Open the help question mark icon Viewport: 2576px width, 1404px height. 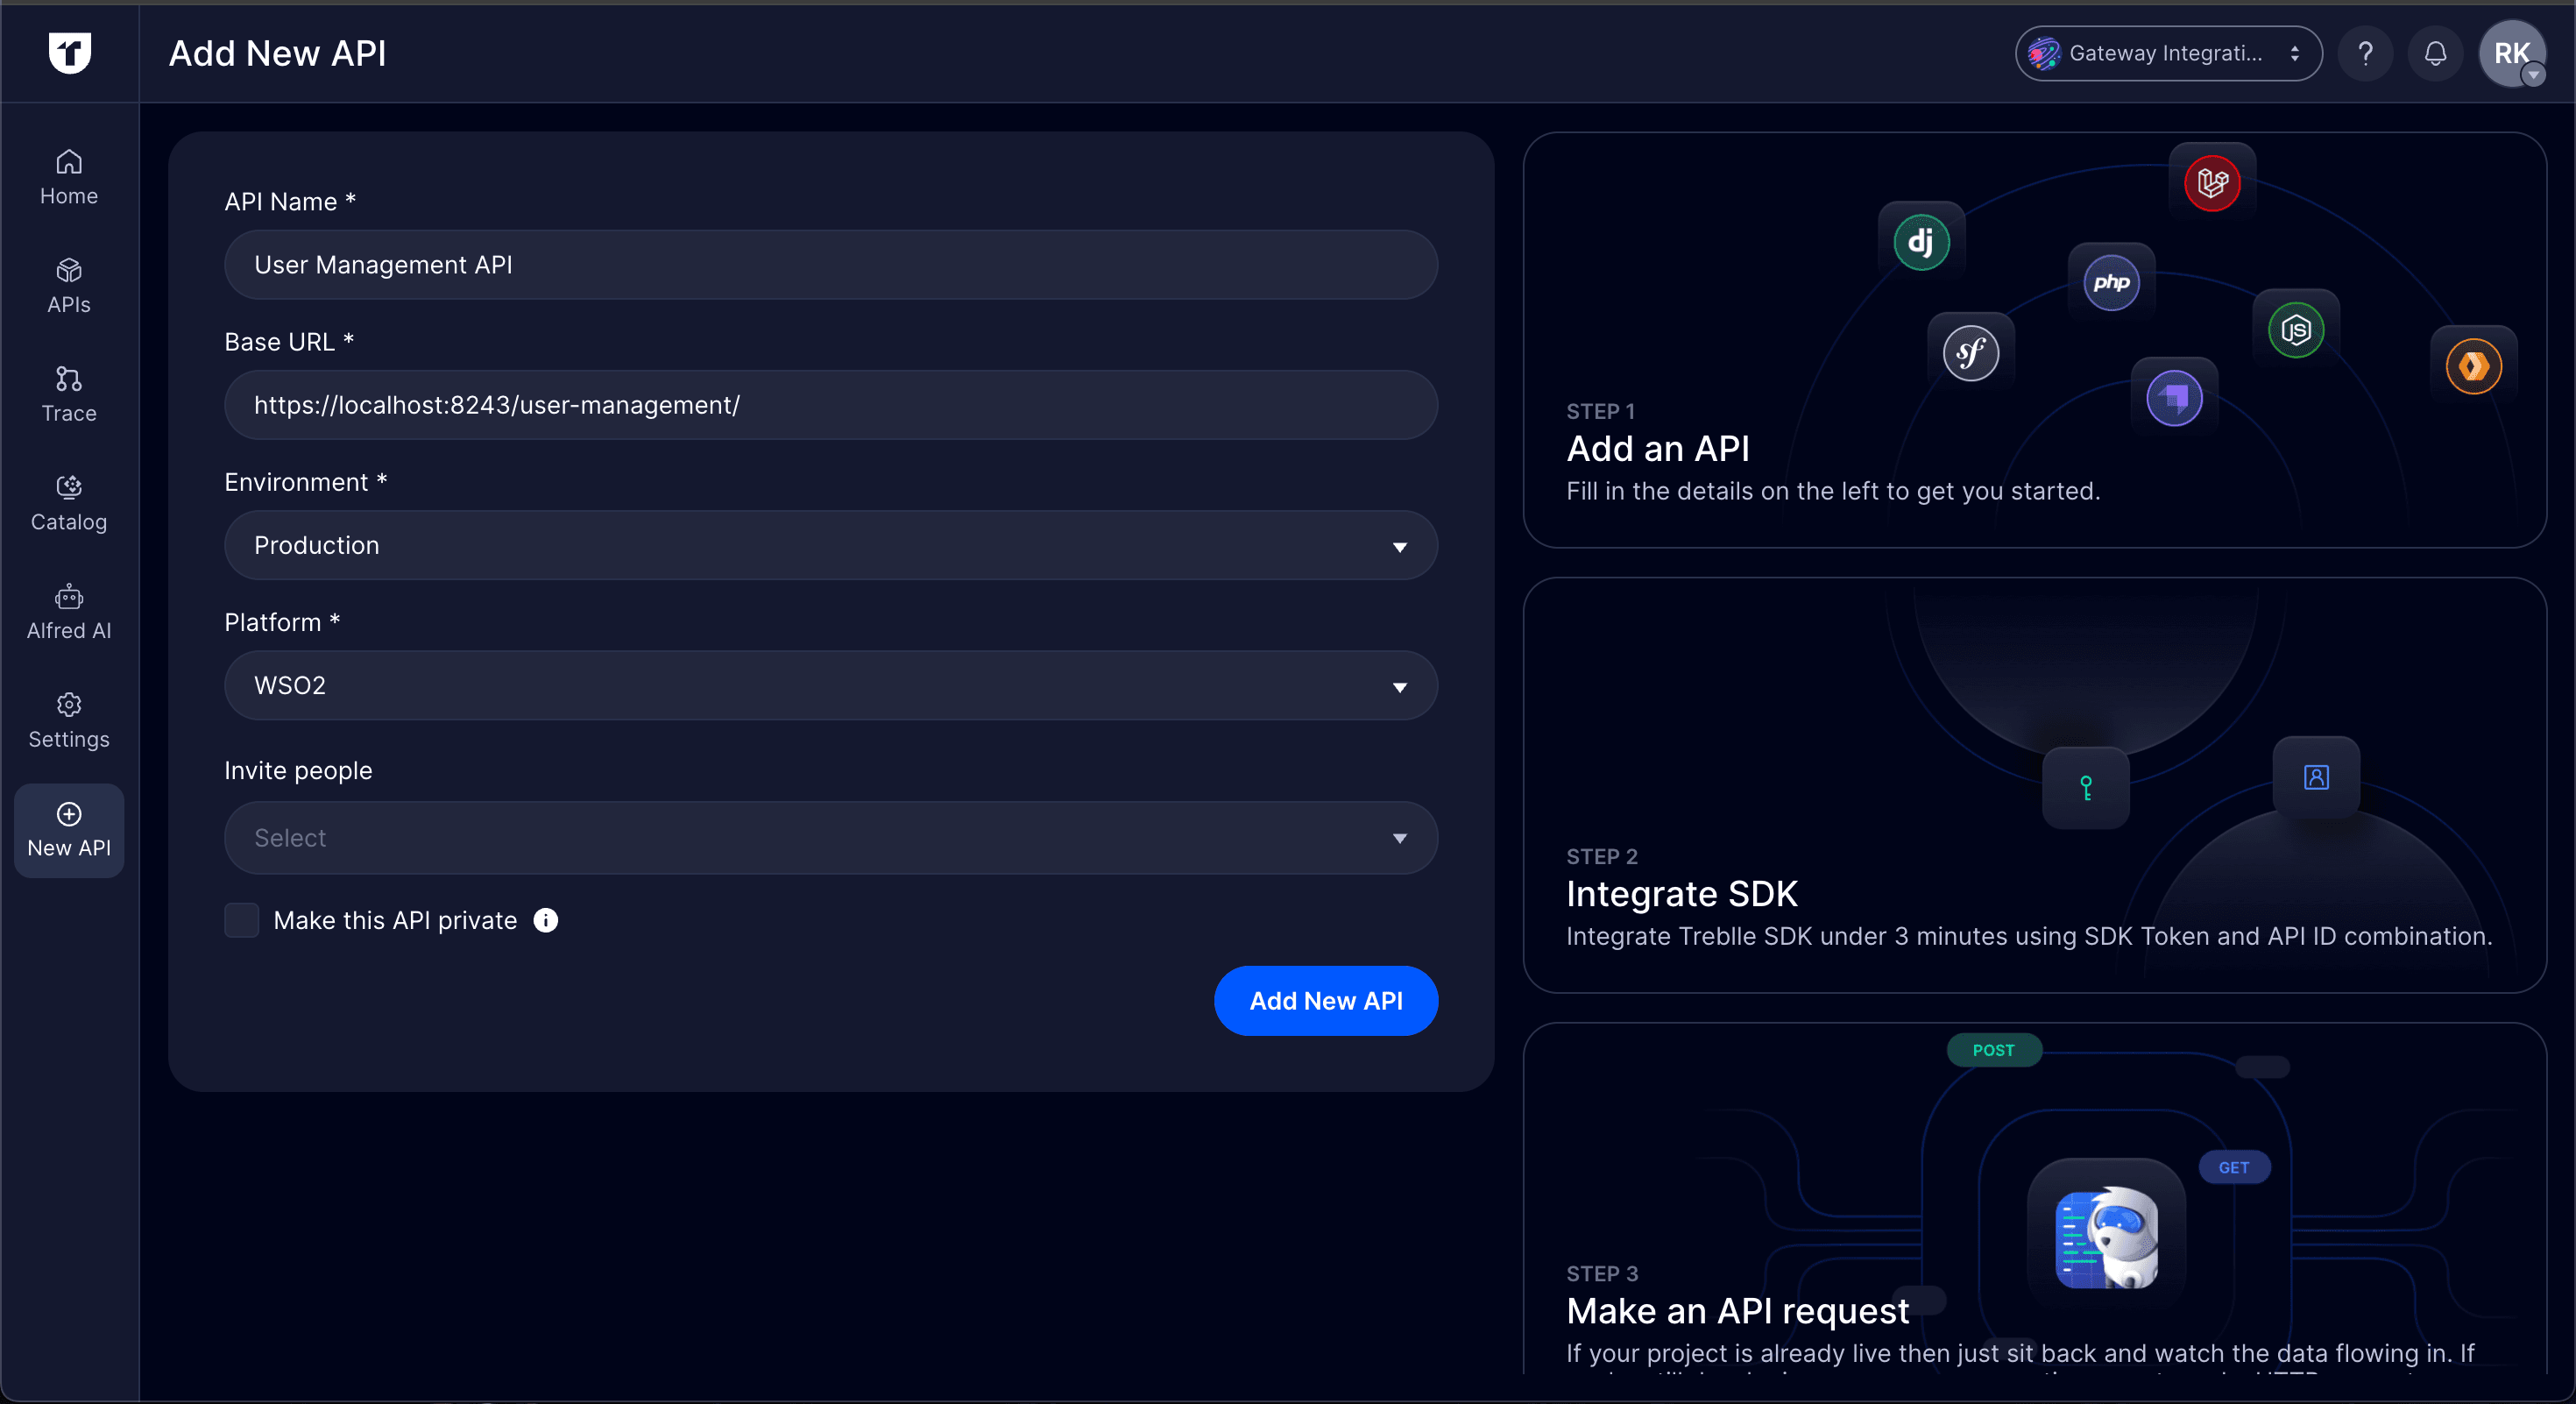[x=2365, y=53]
